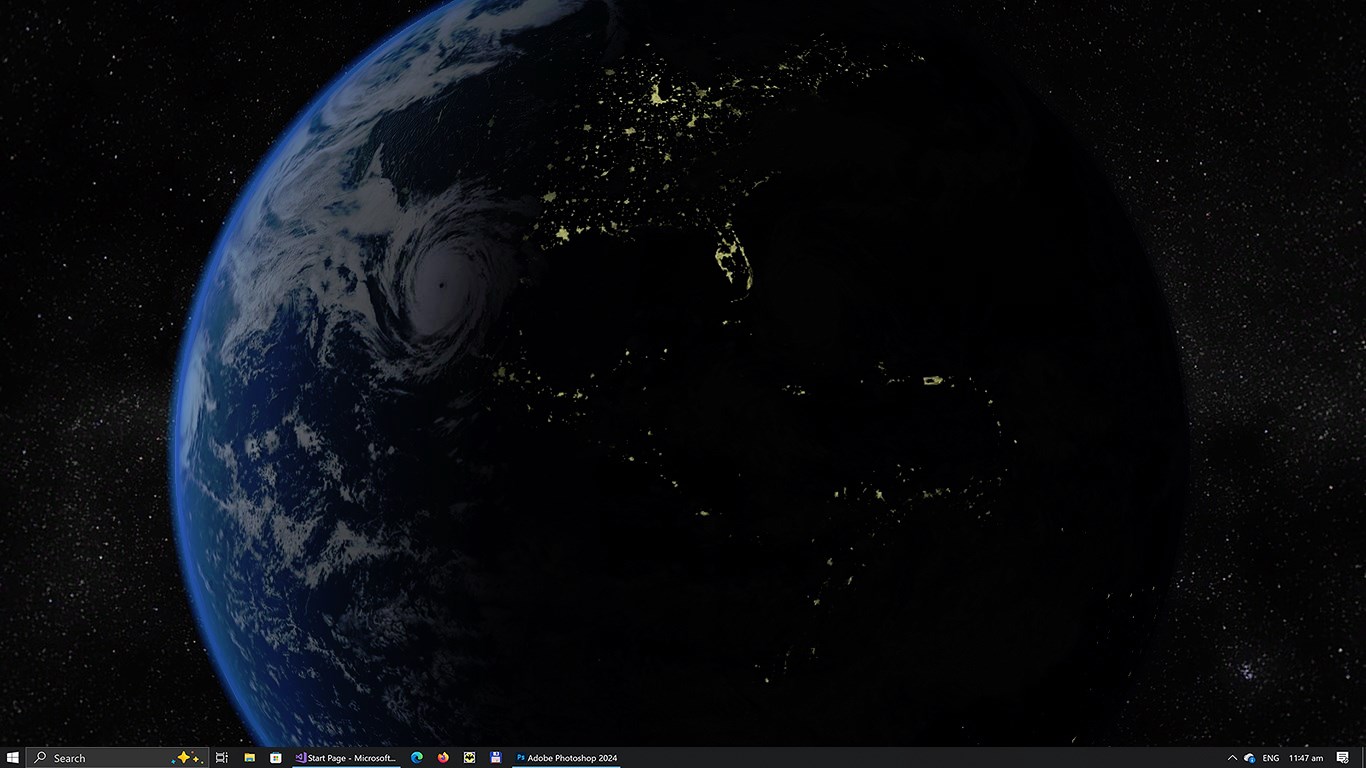Open the OneDrive cloud tray icon
The image size is (1366, 768).
(x=1250, y=758)
